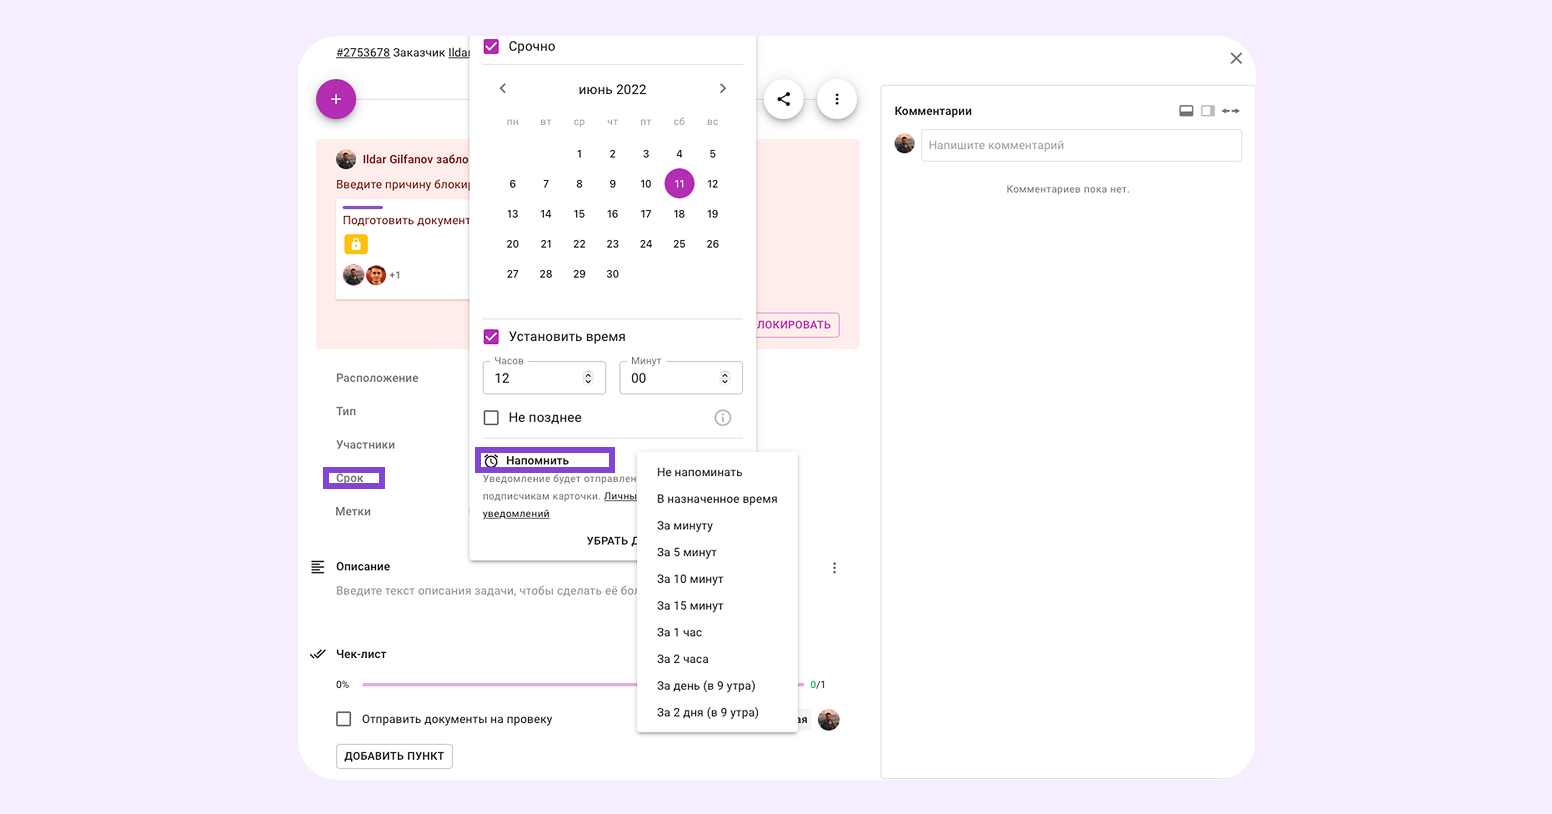Click the share icon button
This screenshot has width=1552, height=814.
(784, 99)
